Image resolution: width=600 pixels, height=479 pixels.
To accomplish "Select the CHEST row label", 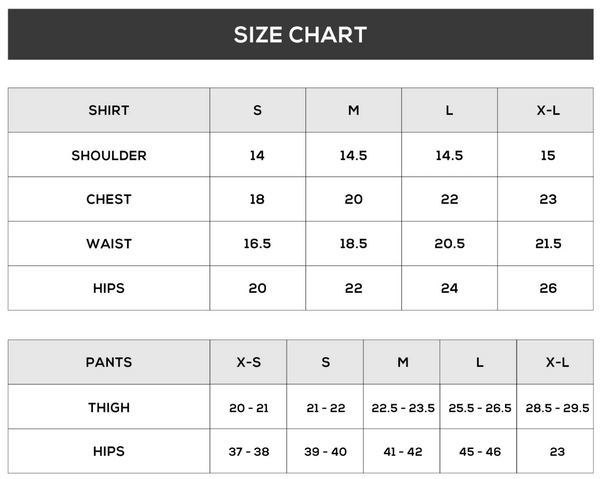I will [x=108, y=199].
